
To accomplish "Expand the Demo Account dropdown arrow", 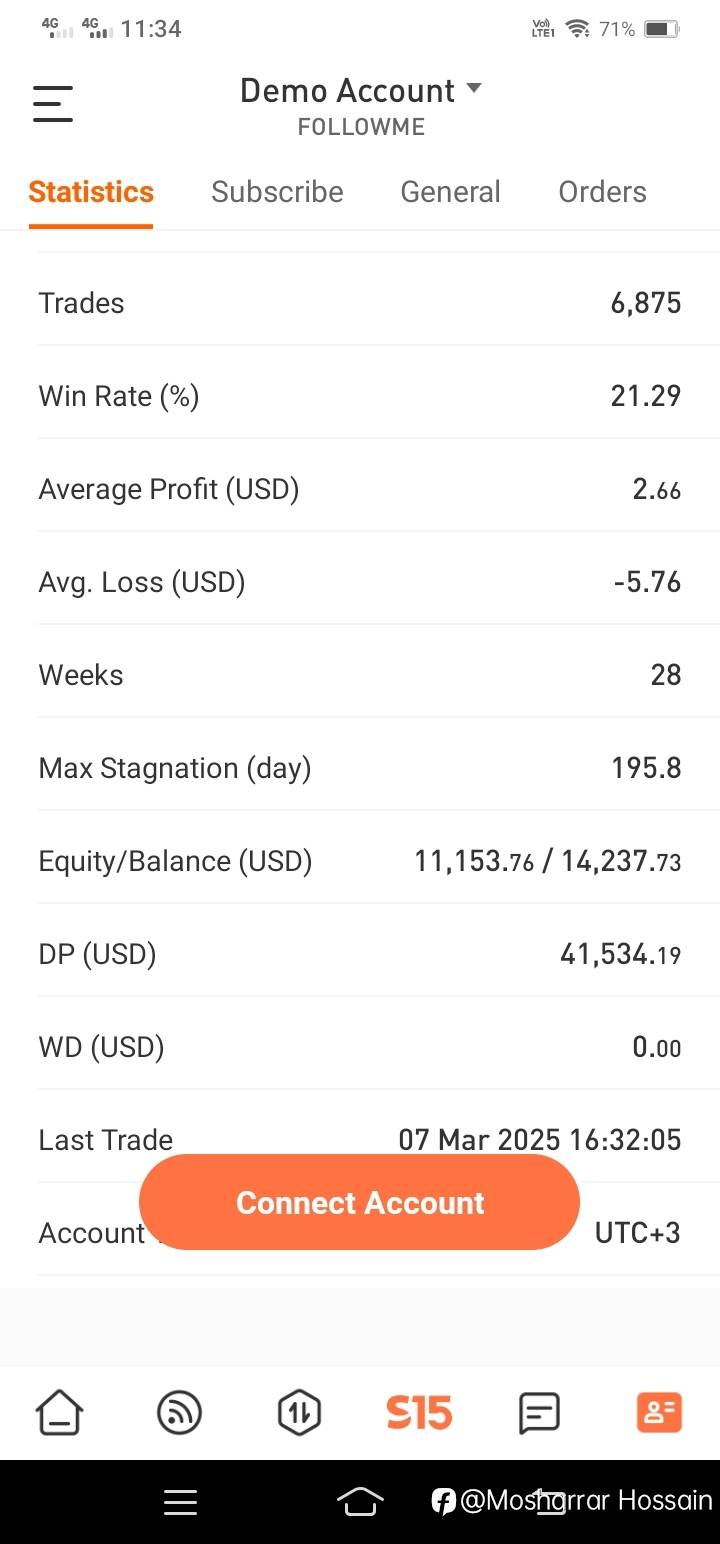I will coord(474,89).
